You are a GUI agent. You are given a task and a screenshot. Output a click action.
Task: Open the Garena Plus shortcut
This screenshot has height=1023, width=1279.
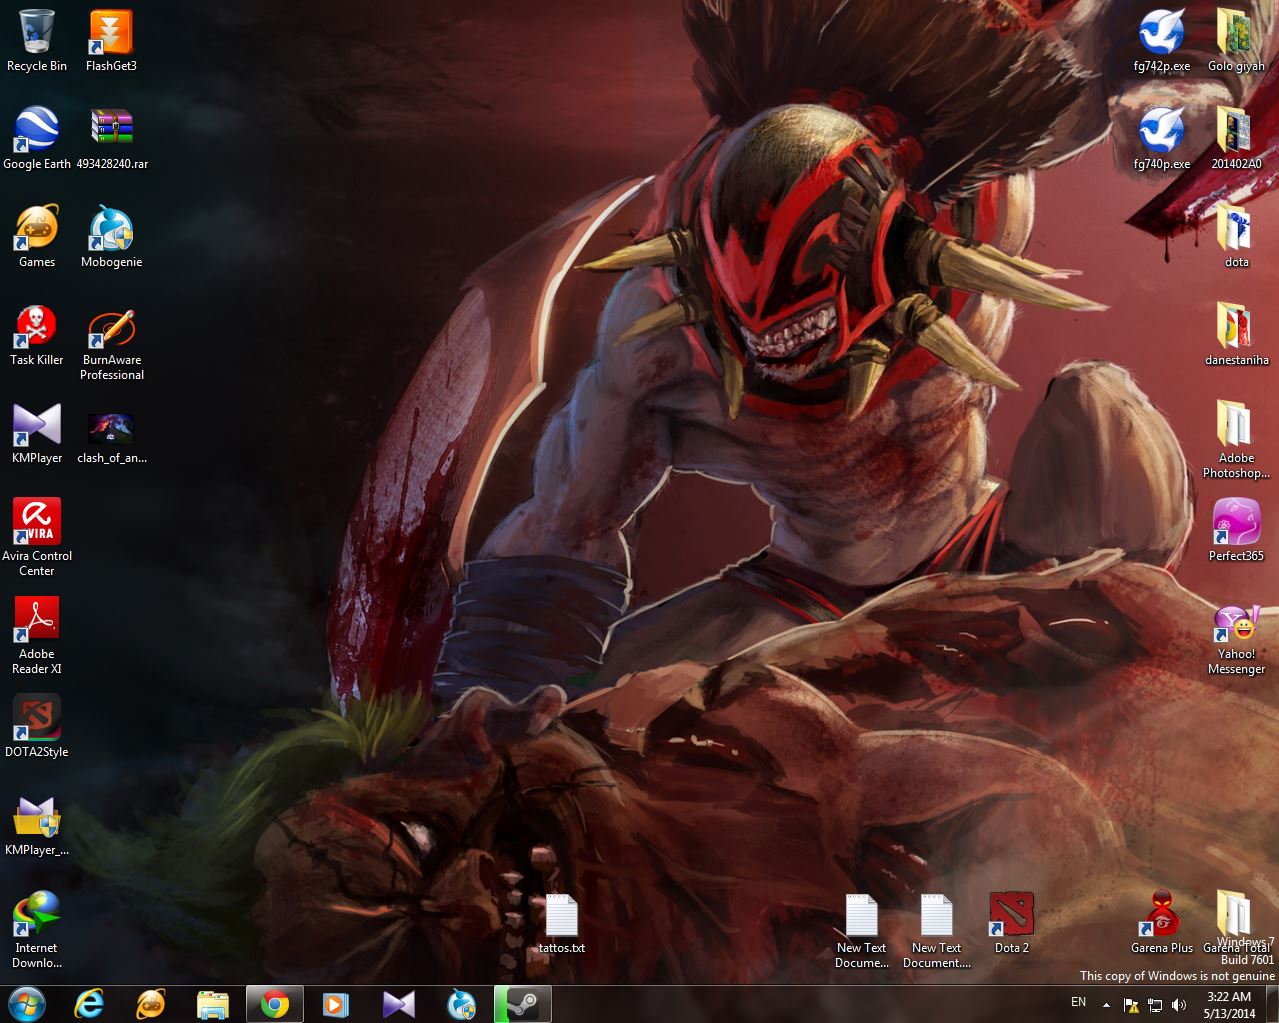tap(1161, 923)
